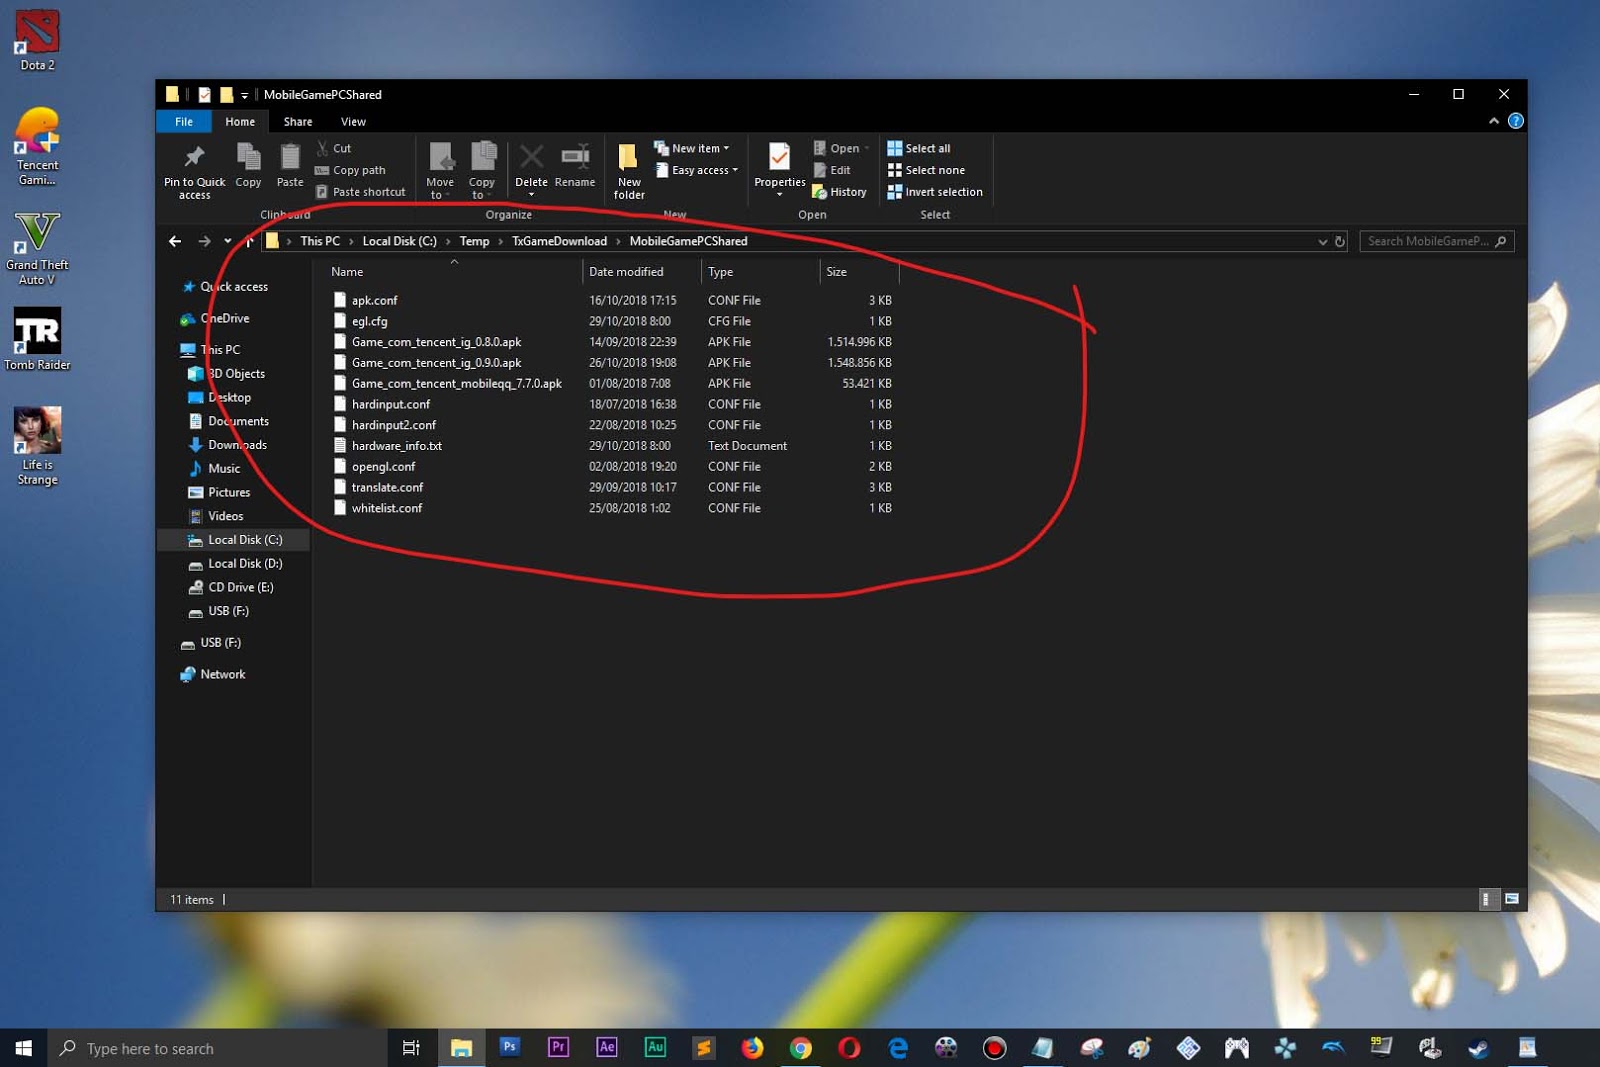
Task: Switch to the Share ribbon tab
Action: point(298,121)
